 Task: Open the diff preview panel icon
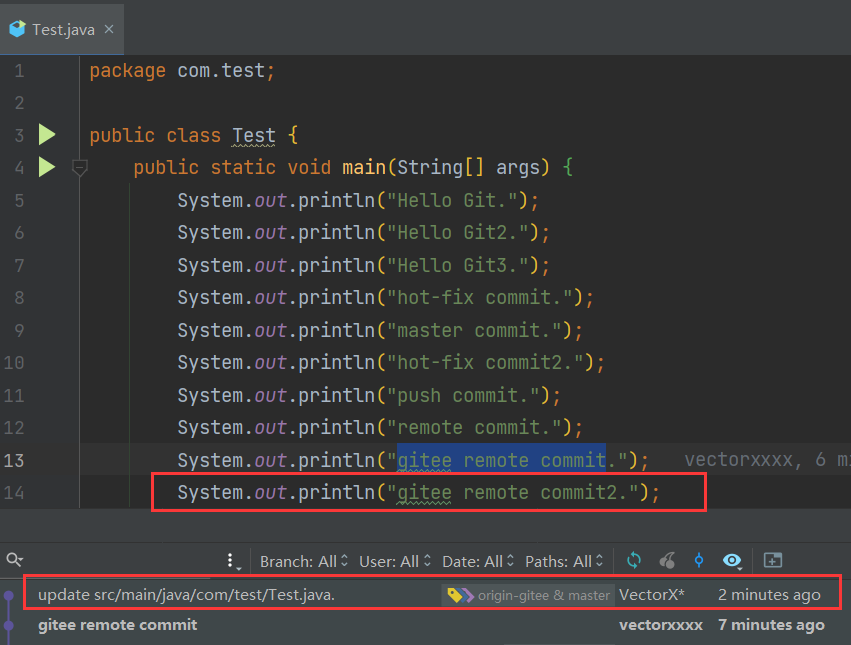(773, 560)
